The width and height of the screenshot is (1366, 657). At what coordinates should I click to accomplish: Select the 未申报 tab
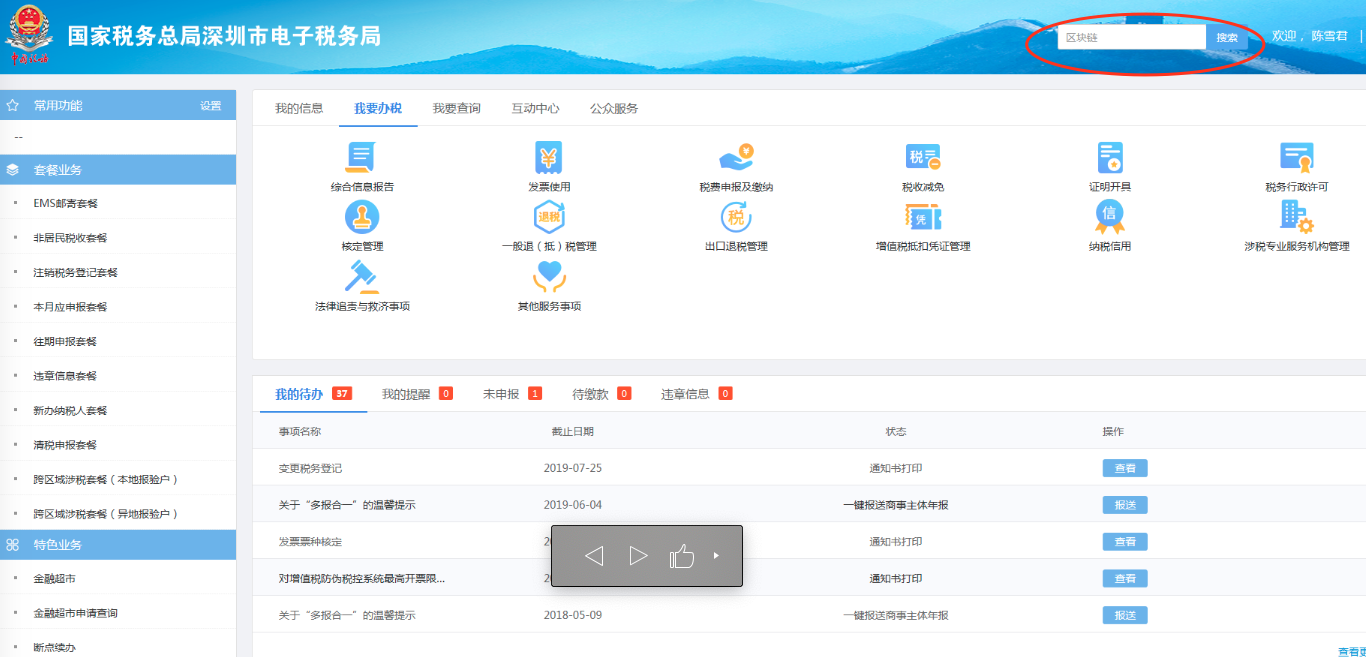(x=501, y=394)
